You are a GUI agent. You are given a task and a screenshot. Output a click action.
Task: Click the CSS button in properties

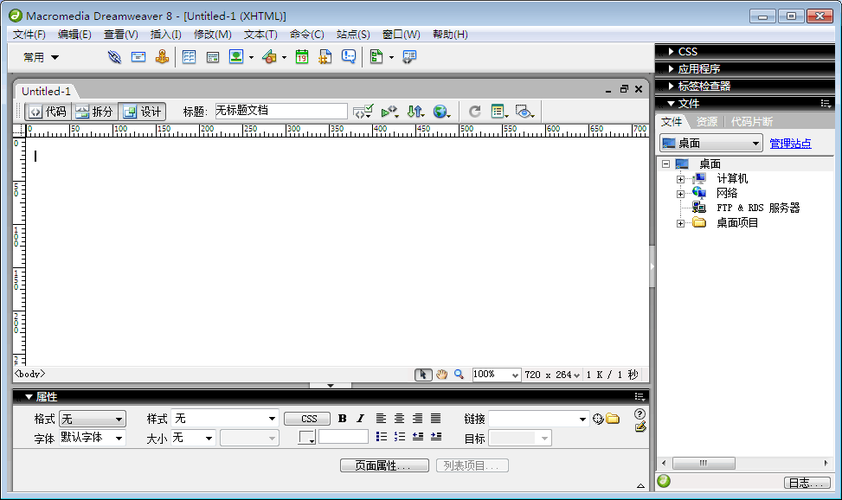pos(307,419)
